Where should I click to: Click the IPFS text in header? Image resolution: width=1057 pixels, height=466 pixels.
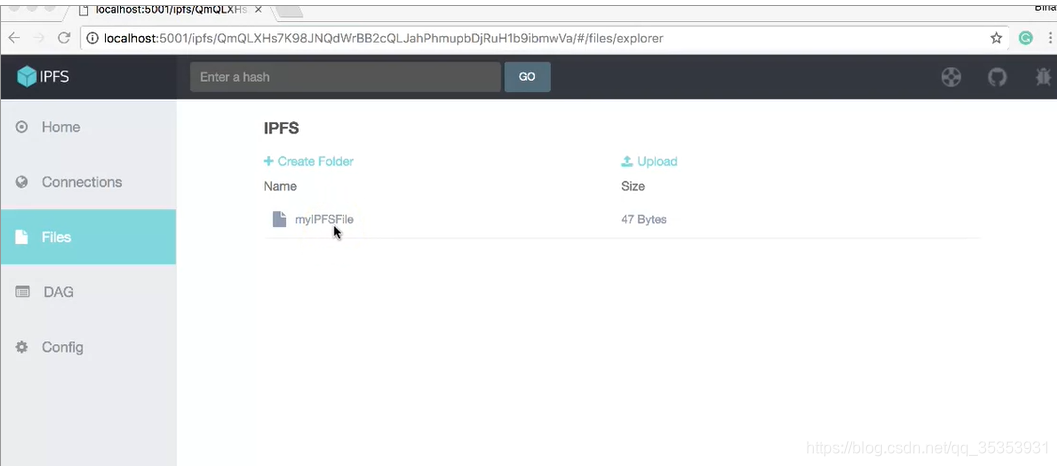[54, 77]
